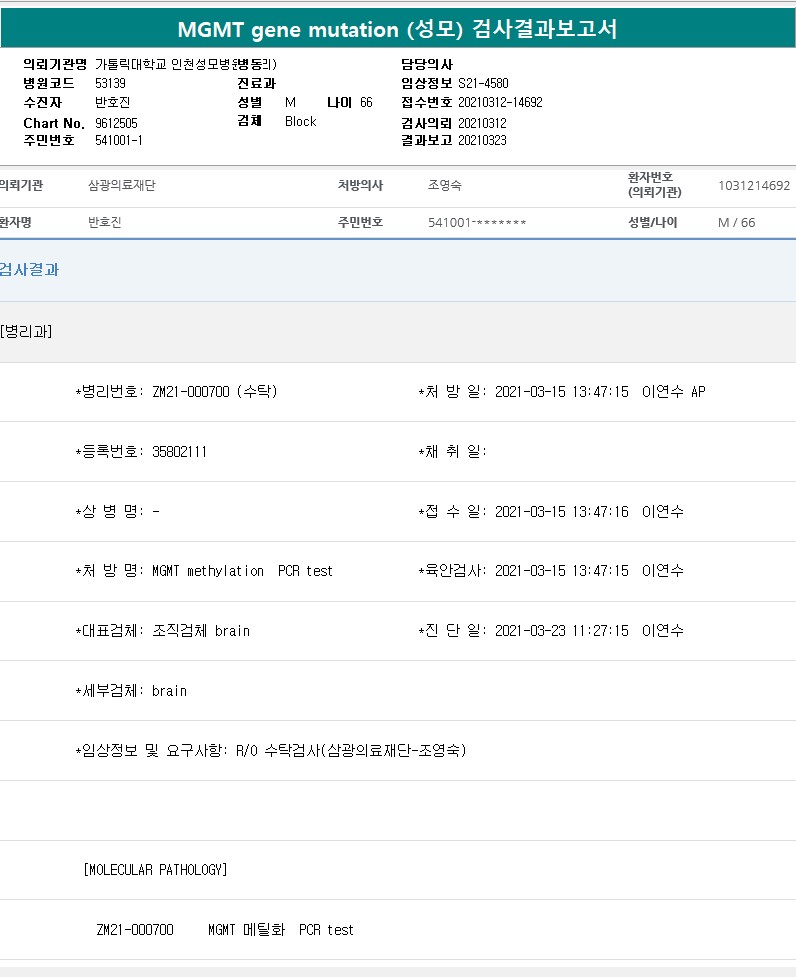Click the MGMT gene mutation report title

pyautogui.click(x=397, y=29)
